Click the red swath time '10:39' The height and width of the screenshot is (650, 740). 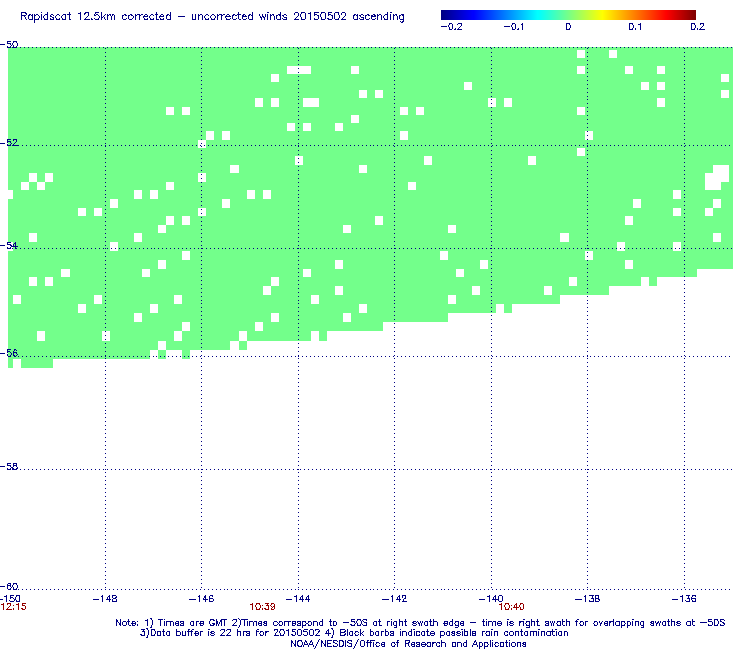point(262,607)
